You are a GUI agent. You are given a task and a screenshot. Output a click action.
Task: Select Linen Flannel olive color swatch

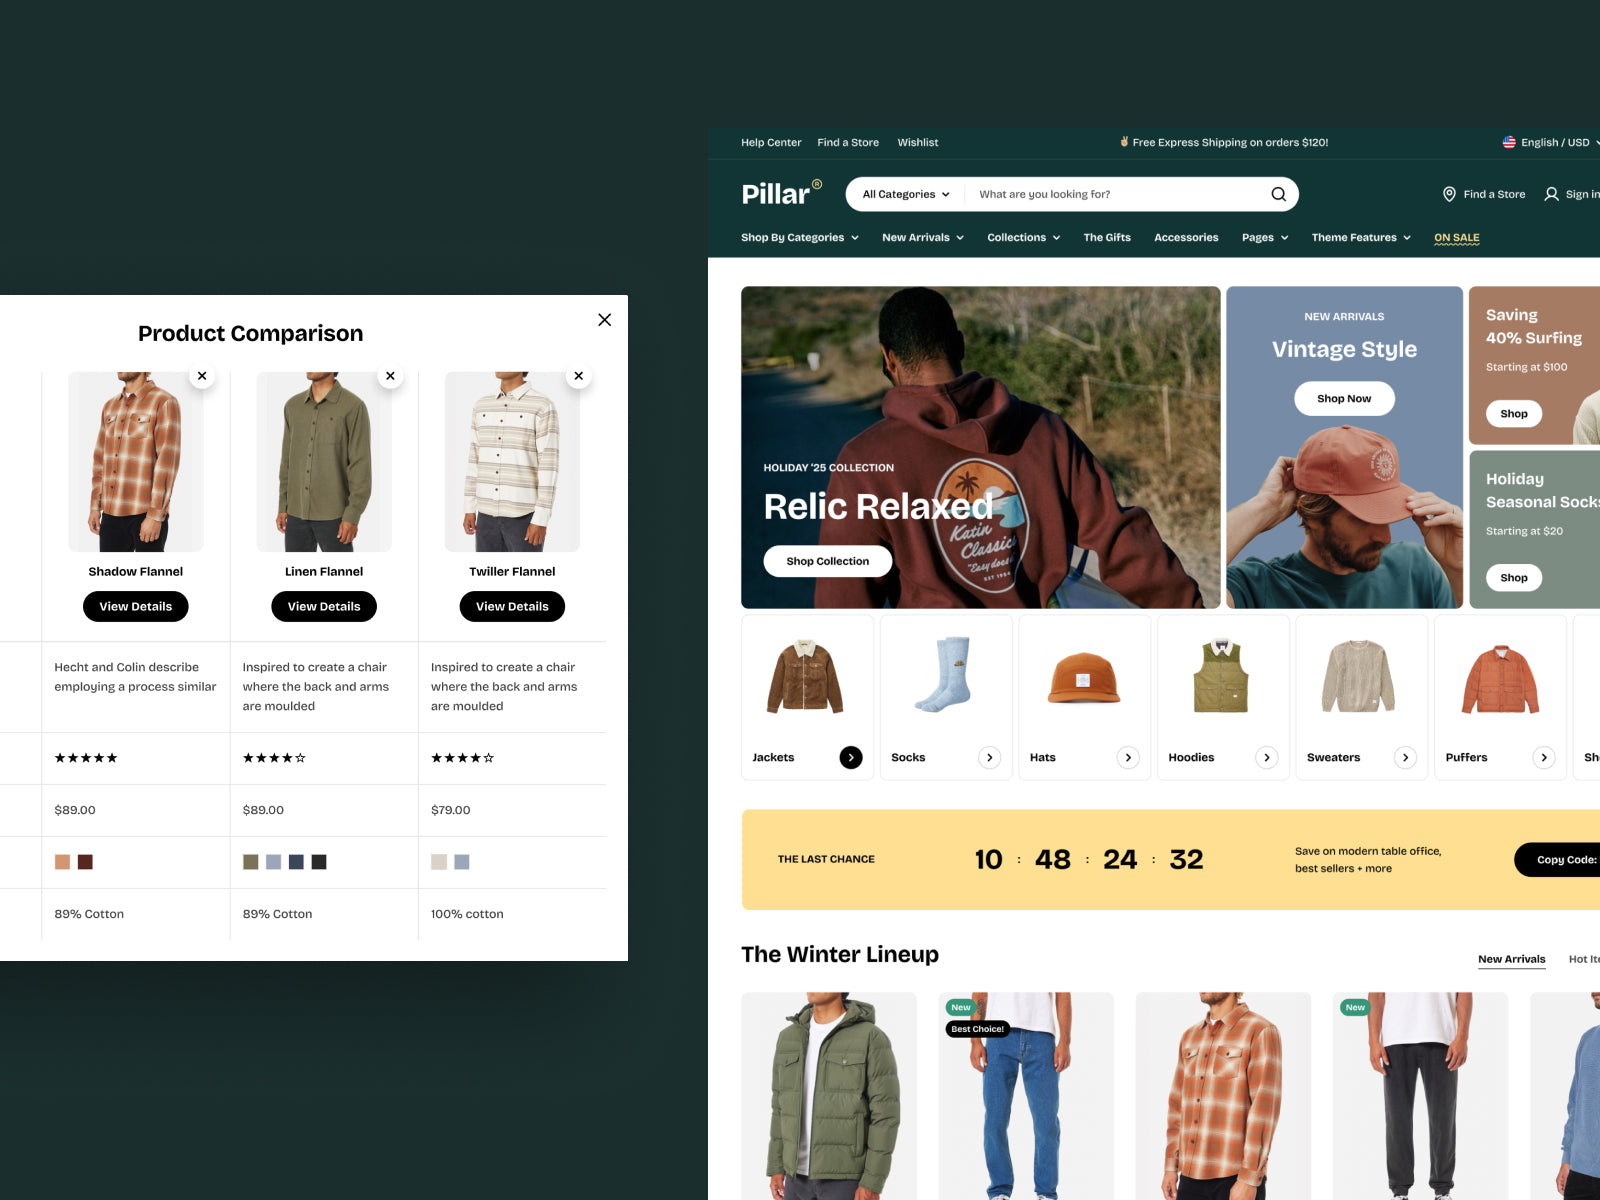pyautogui.click(x=251, y=862)
